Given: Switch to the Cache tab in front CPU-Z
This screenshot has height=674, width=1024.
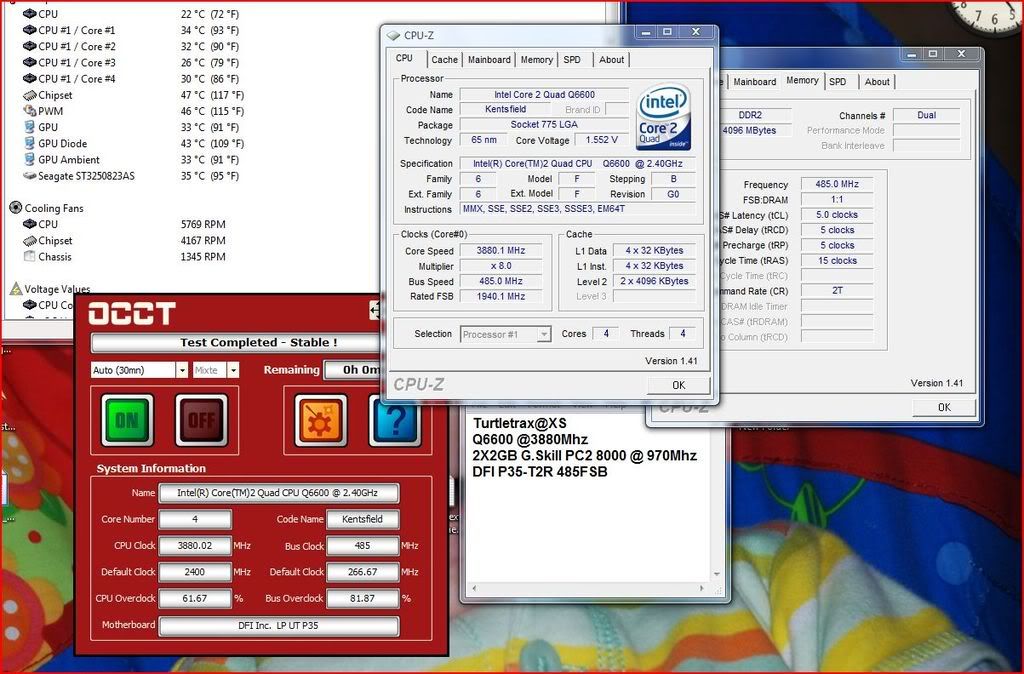Looking at the screenshot, I should pos(444,59).
